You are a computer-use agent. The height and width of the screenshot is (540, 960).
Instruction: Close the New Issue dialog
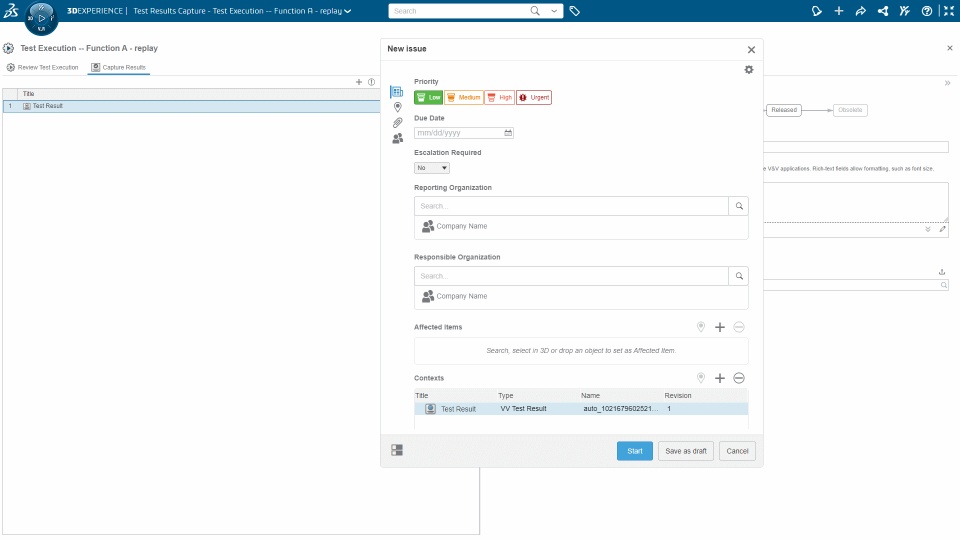(x=751, y=50)
